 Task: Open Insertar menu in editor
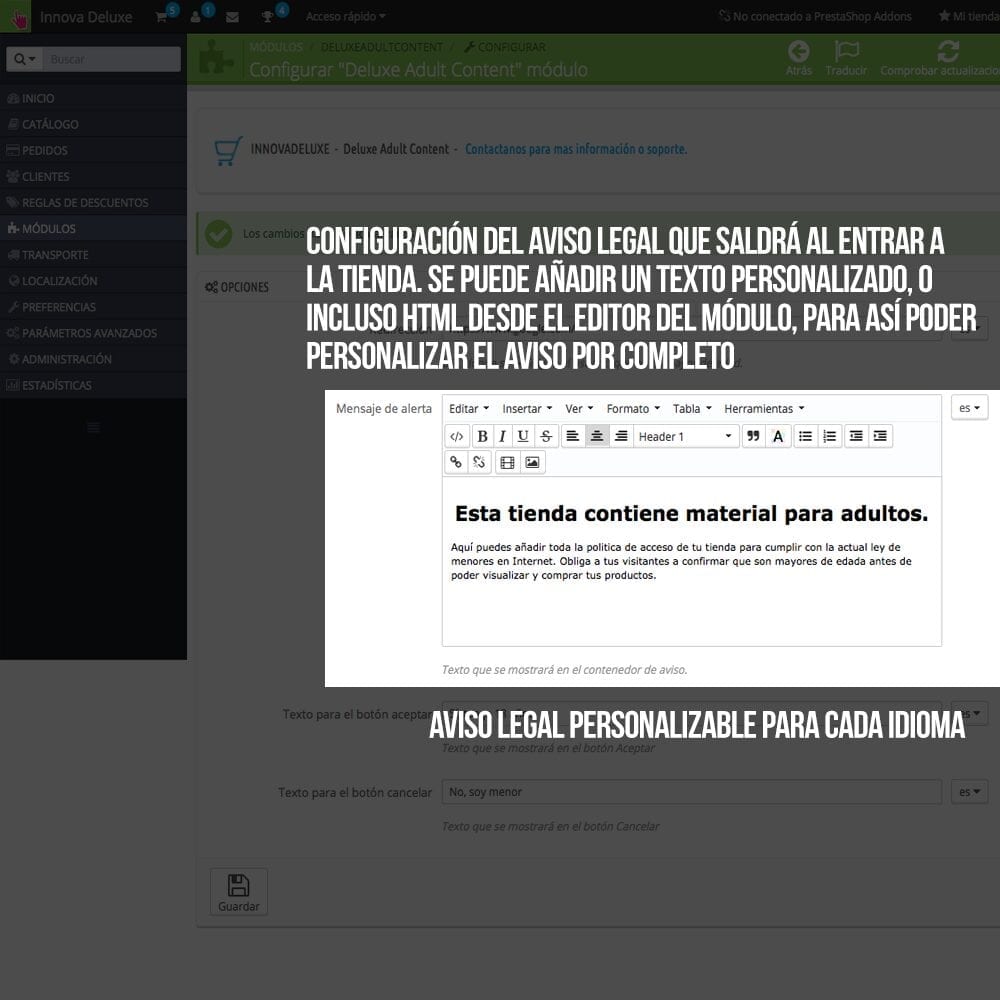527,408
